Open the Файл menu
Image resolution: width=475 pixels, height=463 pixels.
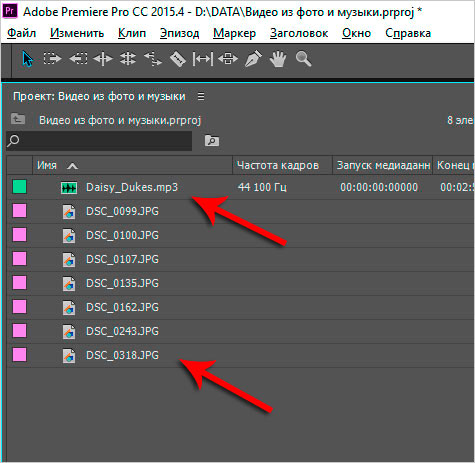22,33
